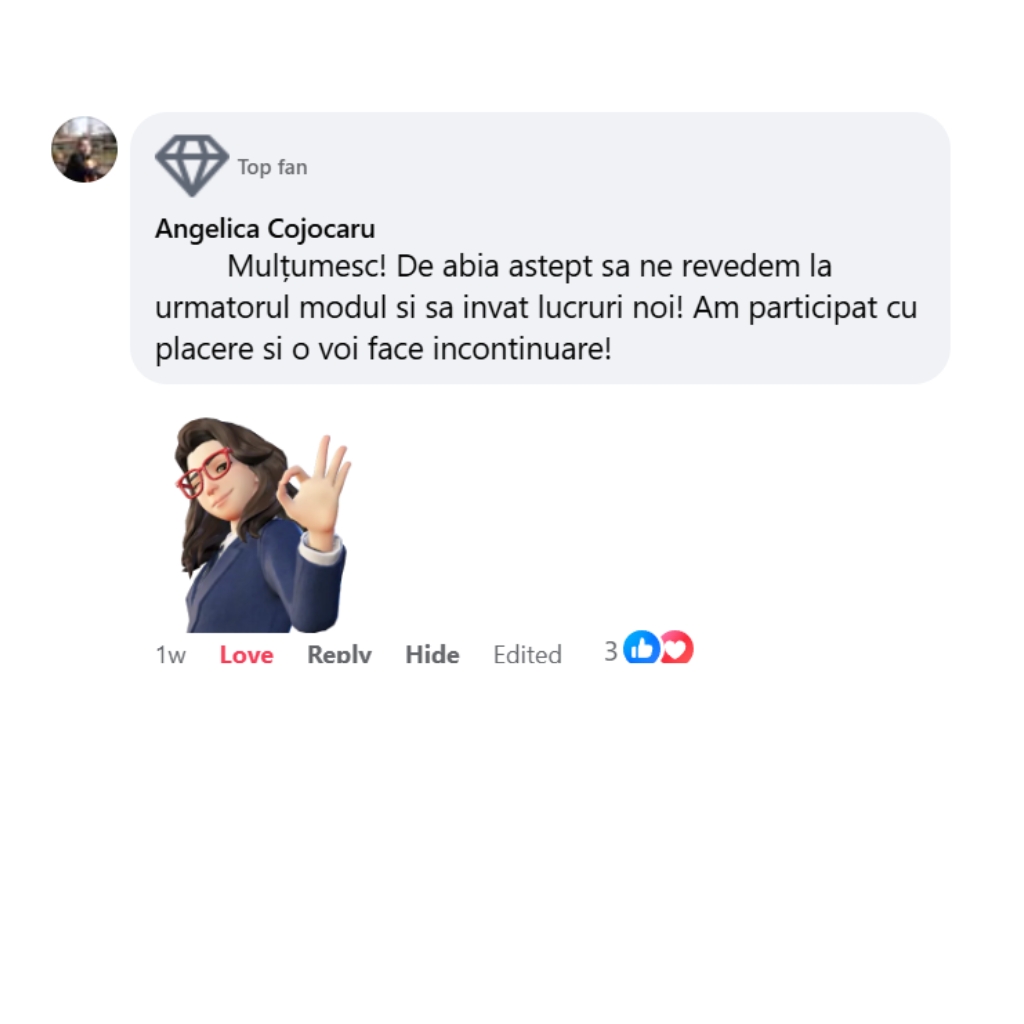
Task: Click the blue thumbs-up reaction icon
Action: coord(641,648)
